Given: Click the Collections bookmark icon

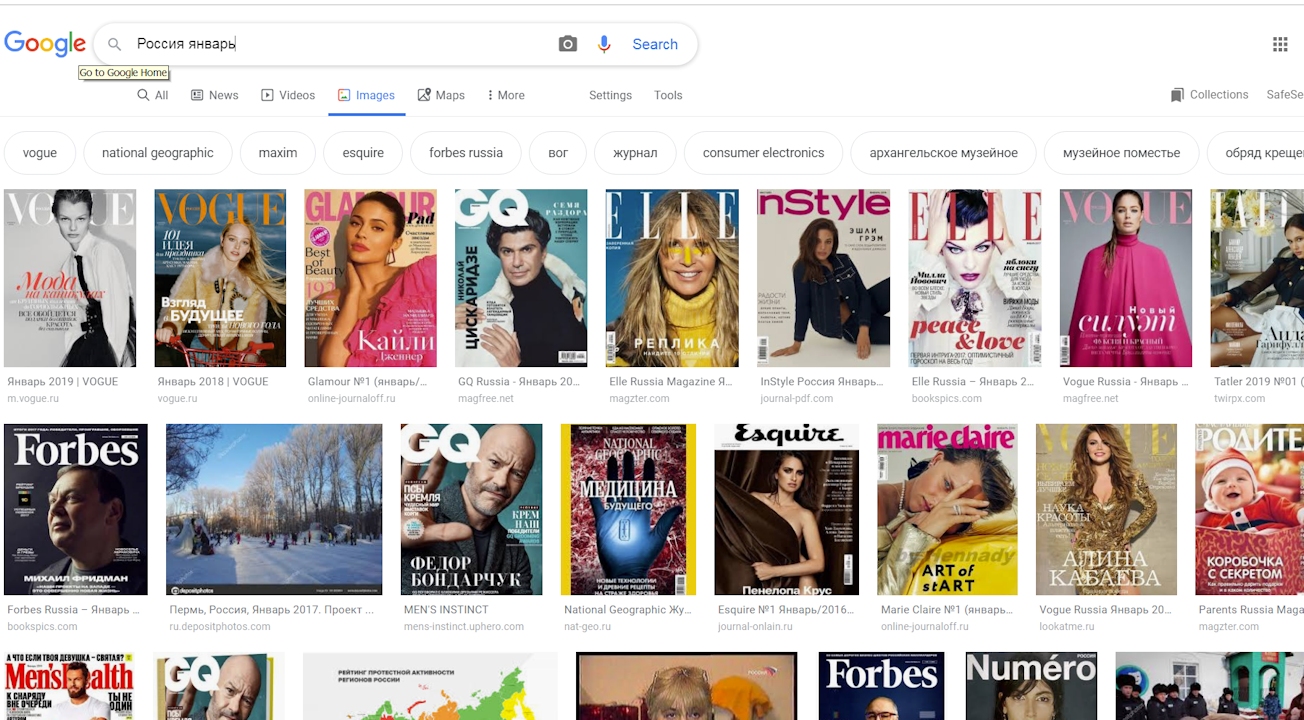Looking at the screenshot, I should (1177, 95).
